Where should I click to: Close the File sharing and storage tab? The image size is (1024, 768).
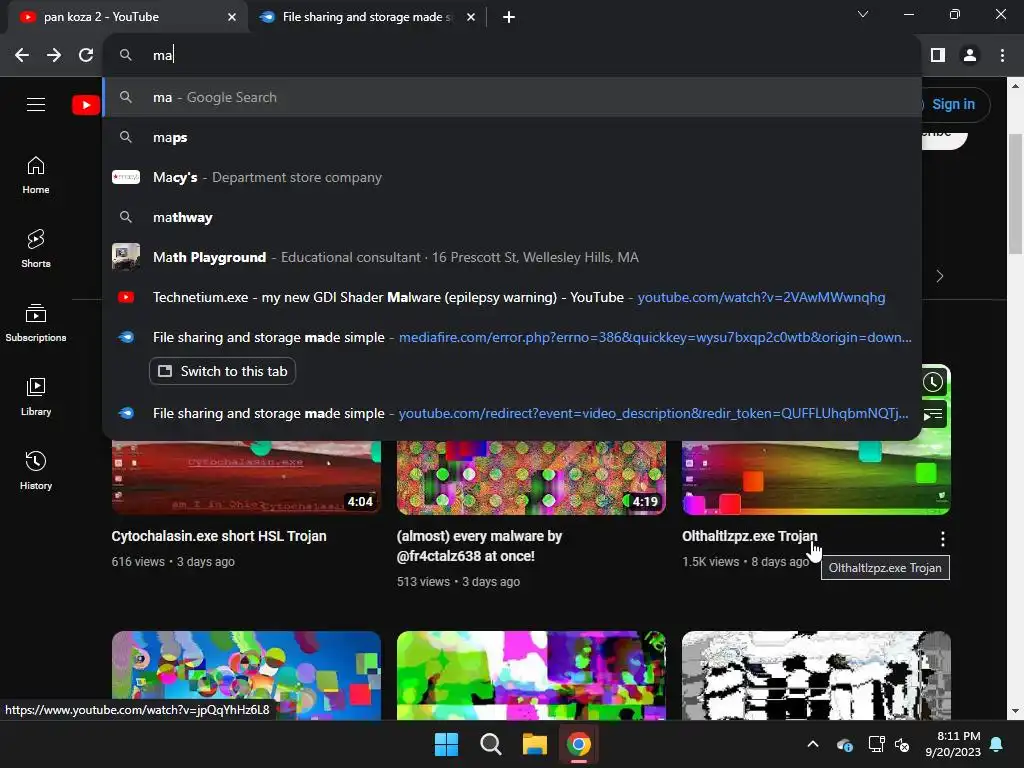coord(471,17)
